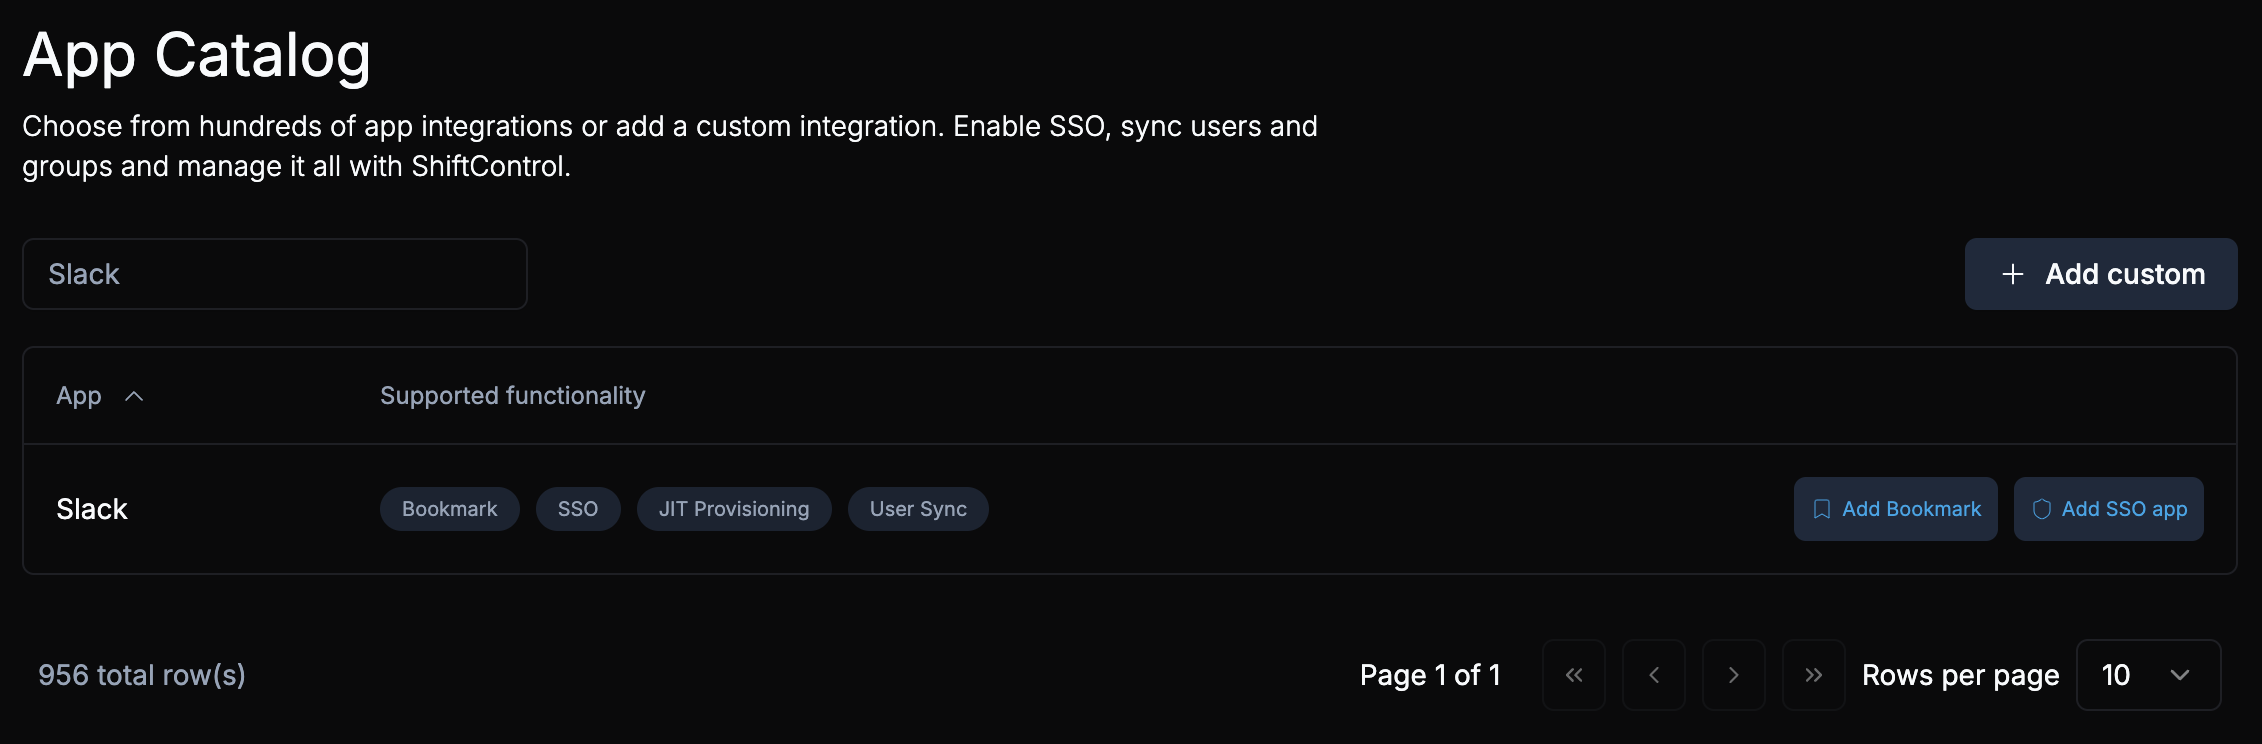Click the Add custom button
Screen dimensions: 2262x744
point(2100,274)
